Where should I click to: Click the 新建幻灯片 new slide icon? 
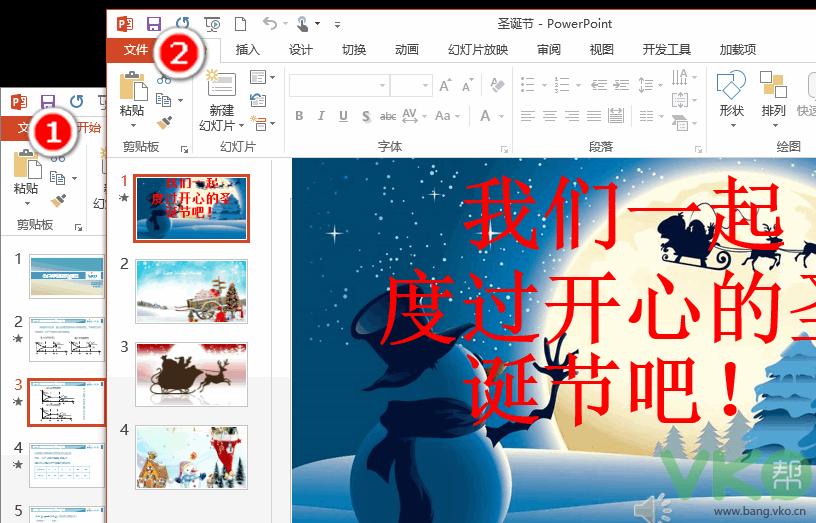pos(221,83)
